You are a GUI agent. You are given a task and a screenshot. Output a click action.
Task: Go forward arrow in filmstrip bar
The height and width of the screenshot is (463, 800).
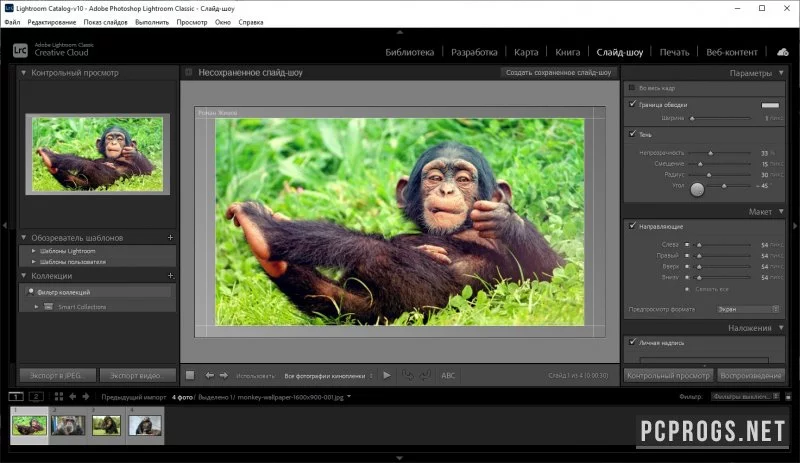pyautogui.click(x=86, y=397)
